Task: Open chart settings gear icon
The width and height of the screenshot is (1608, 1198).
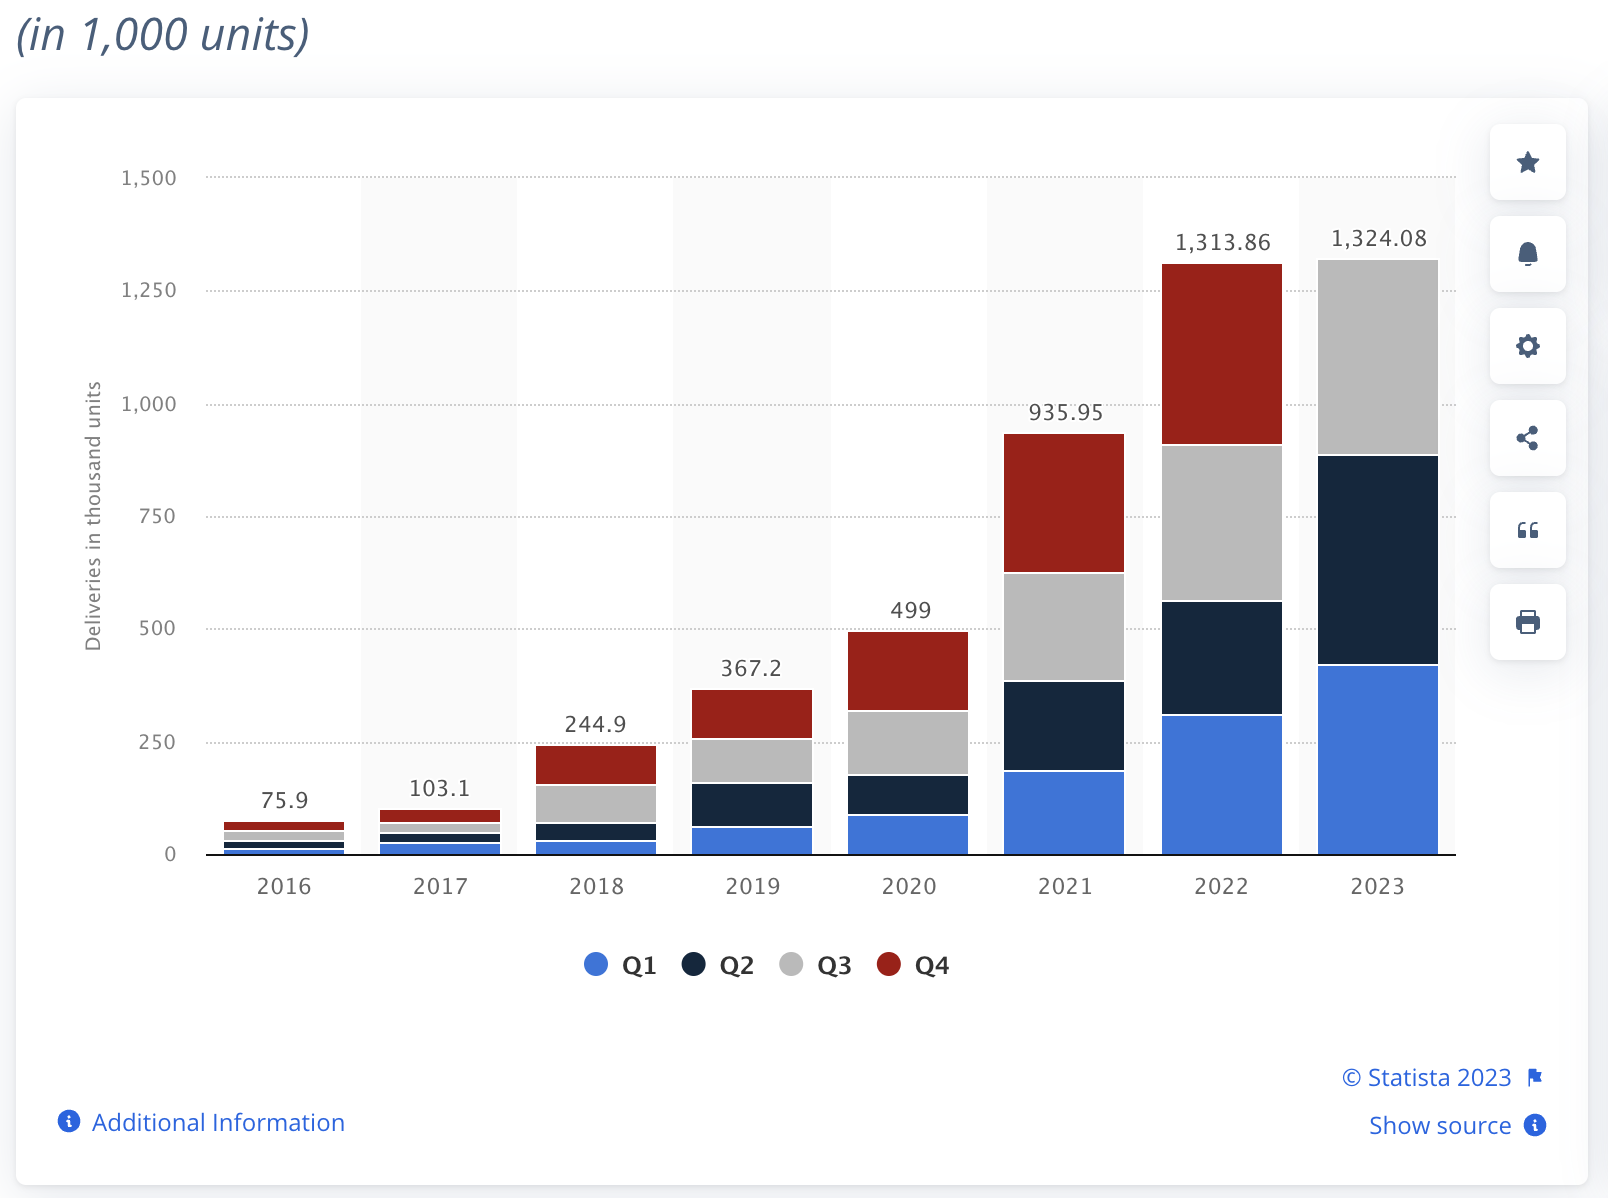Action: click(x=1527, y=346)
